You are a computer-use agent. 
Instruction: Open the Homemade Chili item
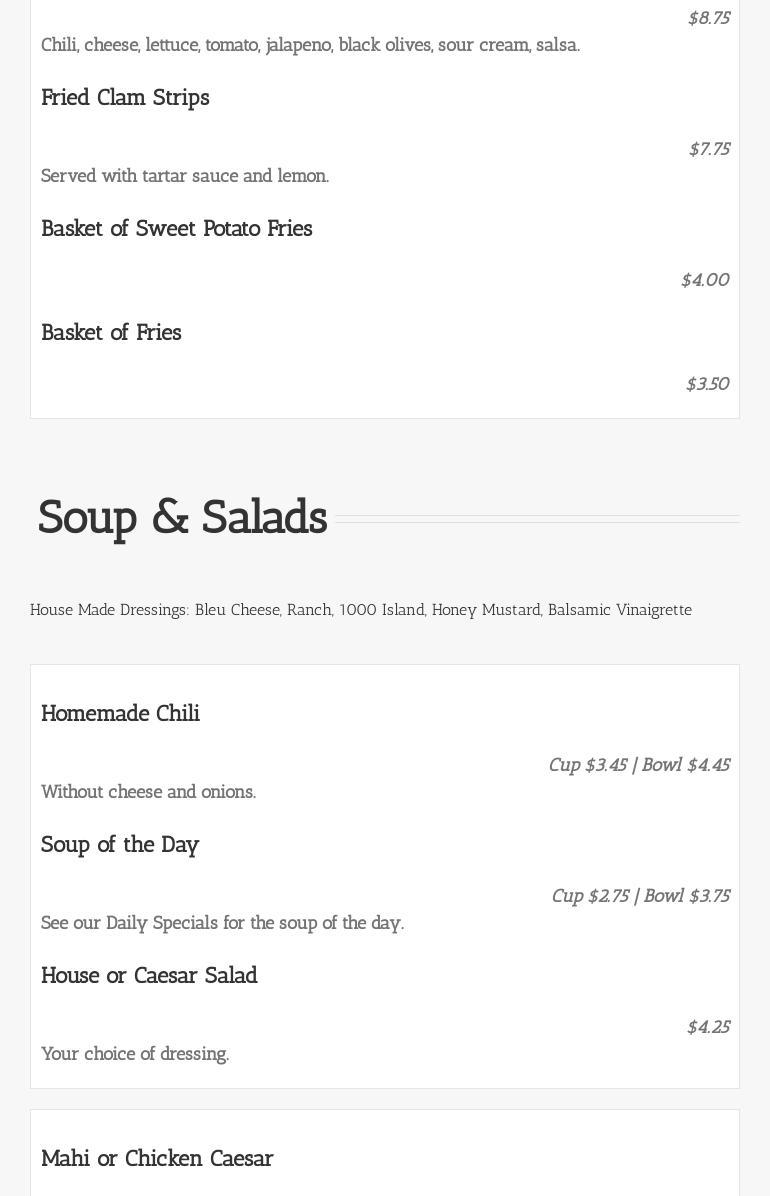[120, 714]
